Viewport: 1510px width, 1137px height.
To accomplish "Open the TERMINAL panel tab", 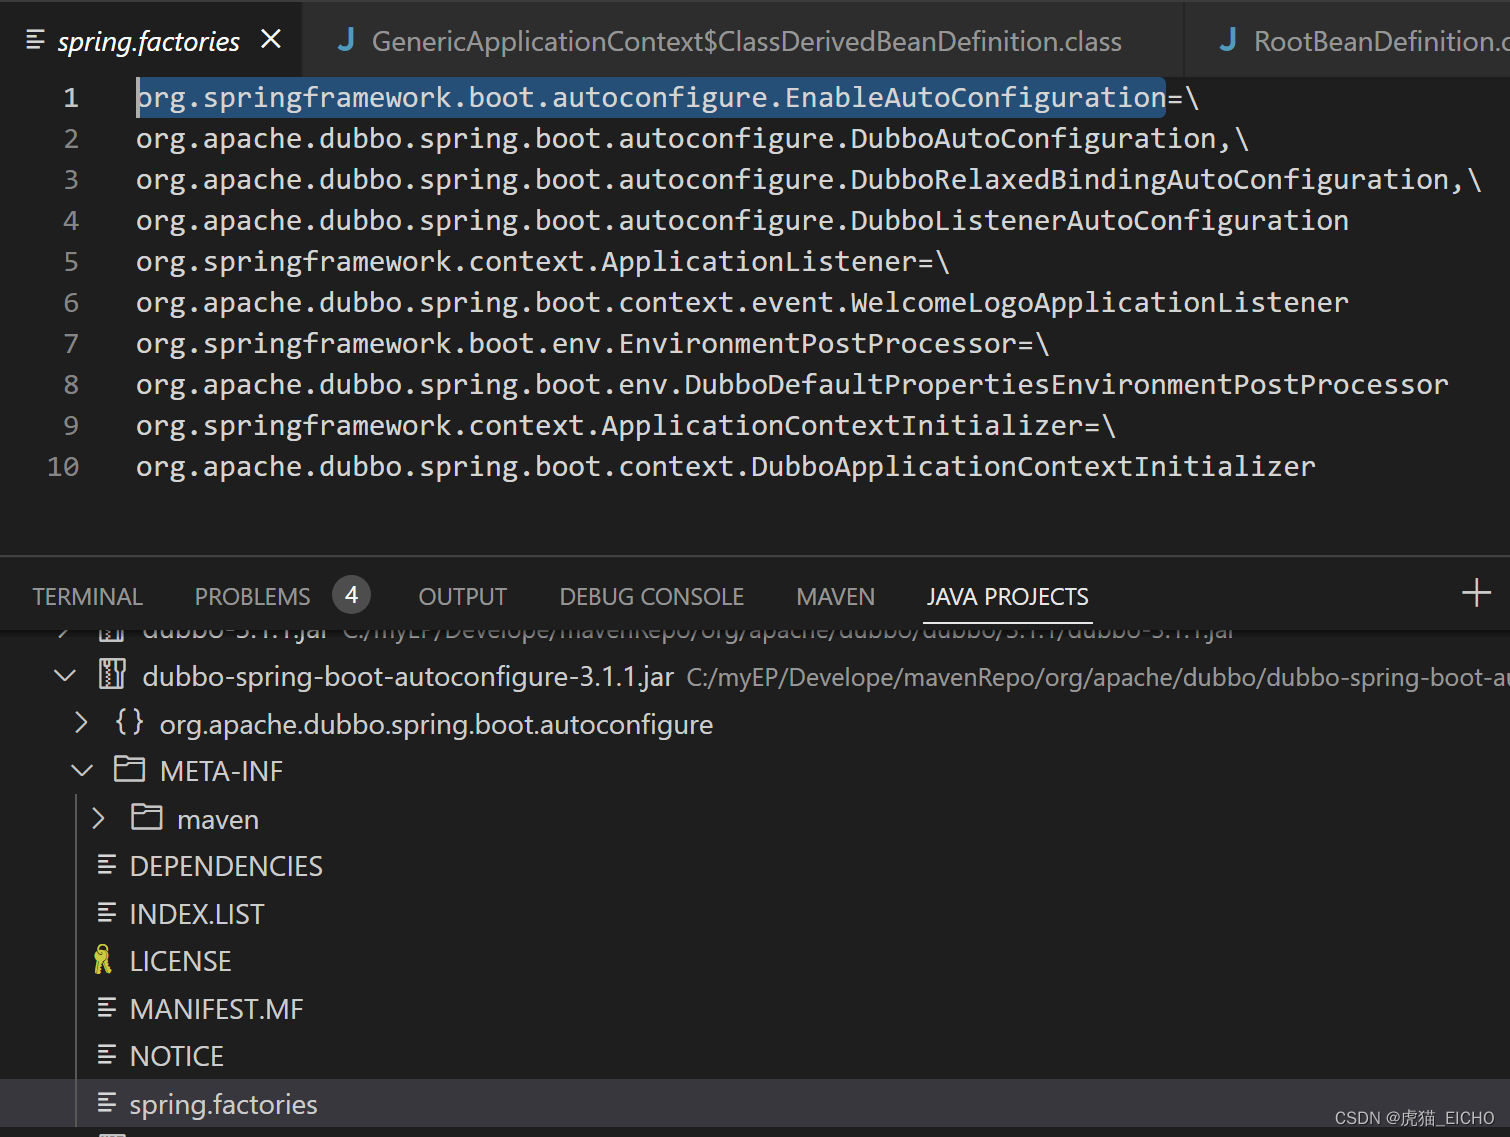I will [x=87, y=597].
